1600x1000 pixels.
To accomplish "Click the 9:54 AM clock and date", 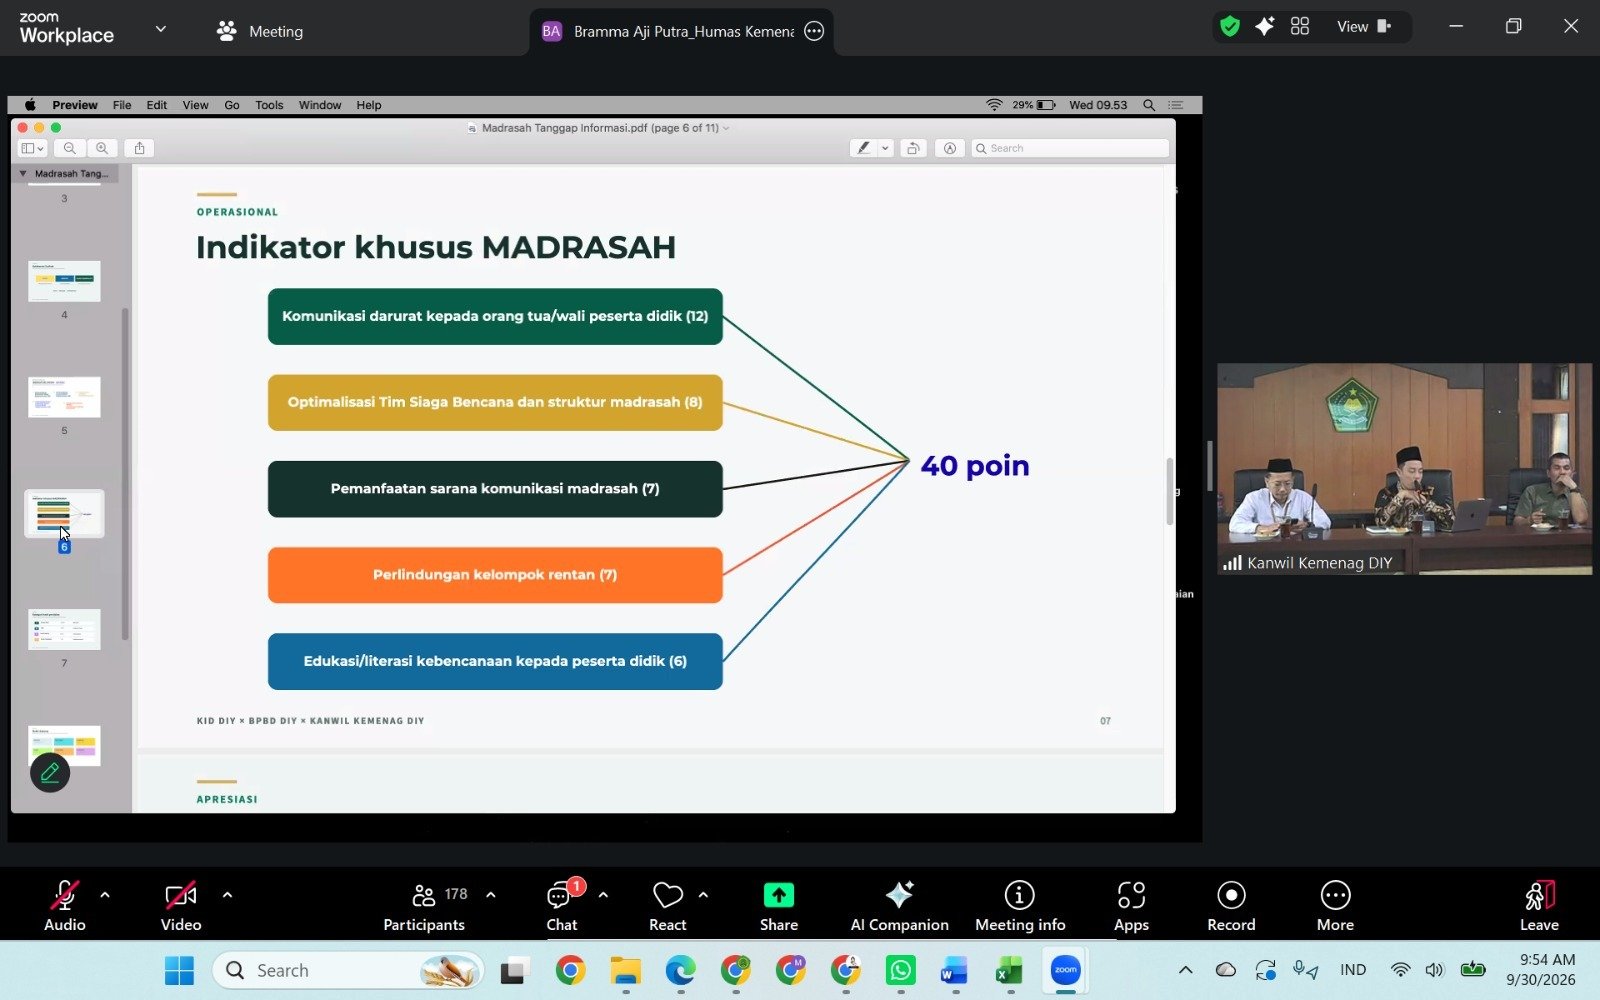I will coord(1541,970).
